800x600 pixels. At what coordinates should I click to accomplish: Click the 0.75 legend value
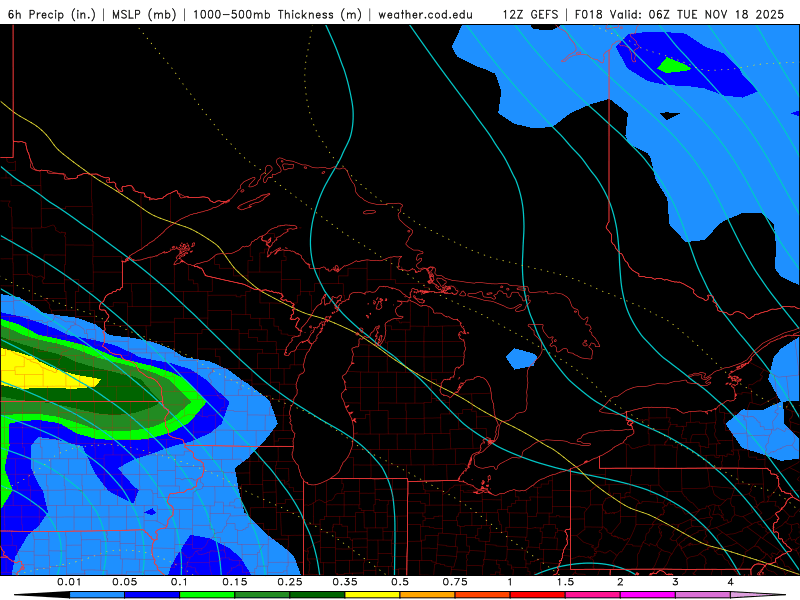pyautogui.click(x=455, y=582)
